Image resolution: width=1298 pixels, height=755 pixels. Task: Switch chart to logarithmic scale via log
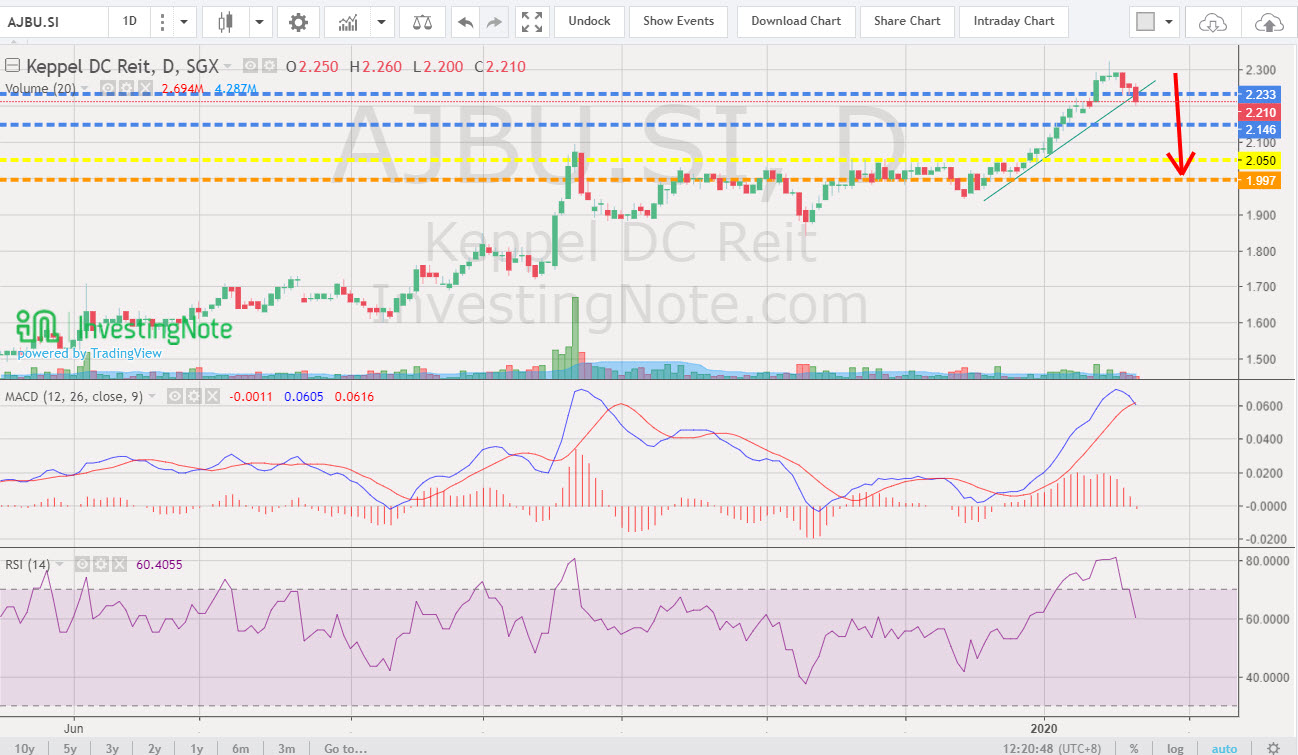coord(1176,748)
